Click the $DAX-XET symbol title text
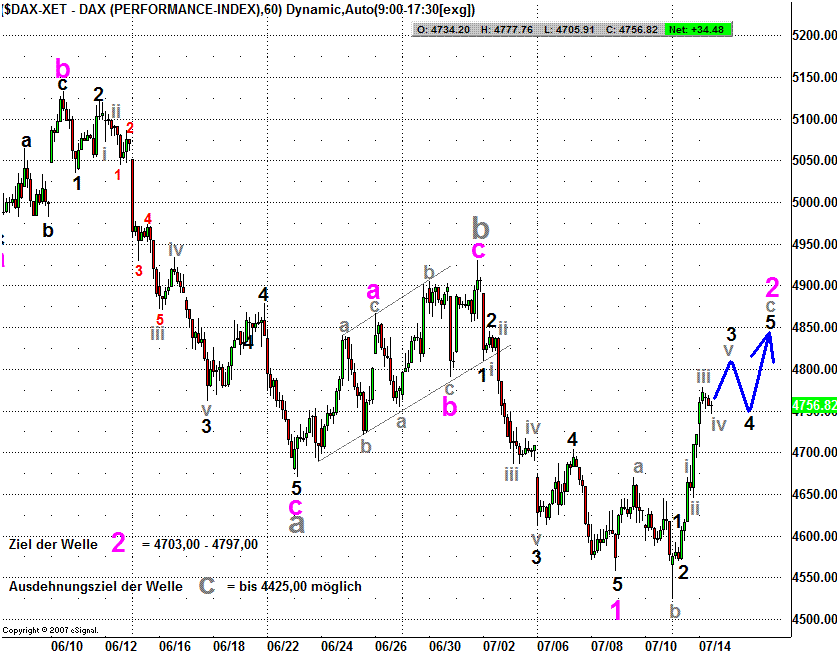839x656 pixels. [x=35, y=9]
